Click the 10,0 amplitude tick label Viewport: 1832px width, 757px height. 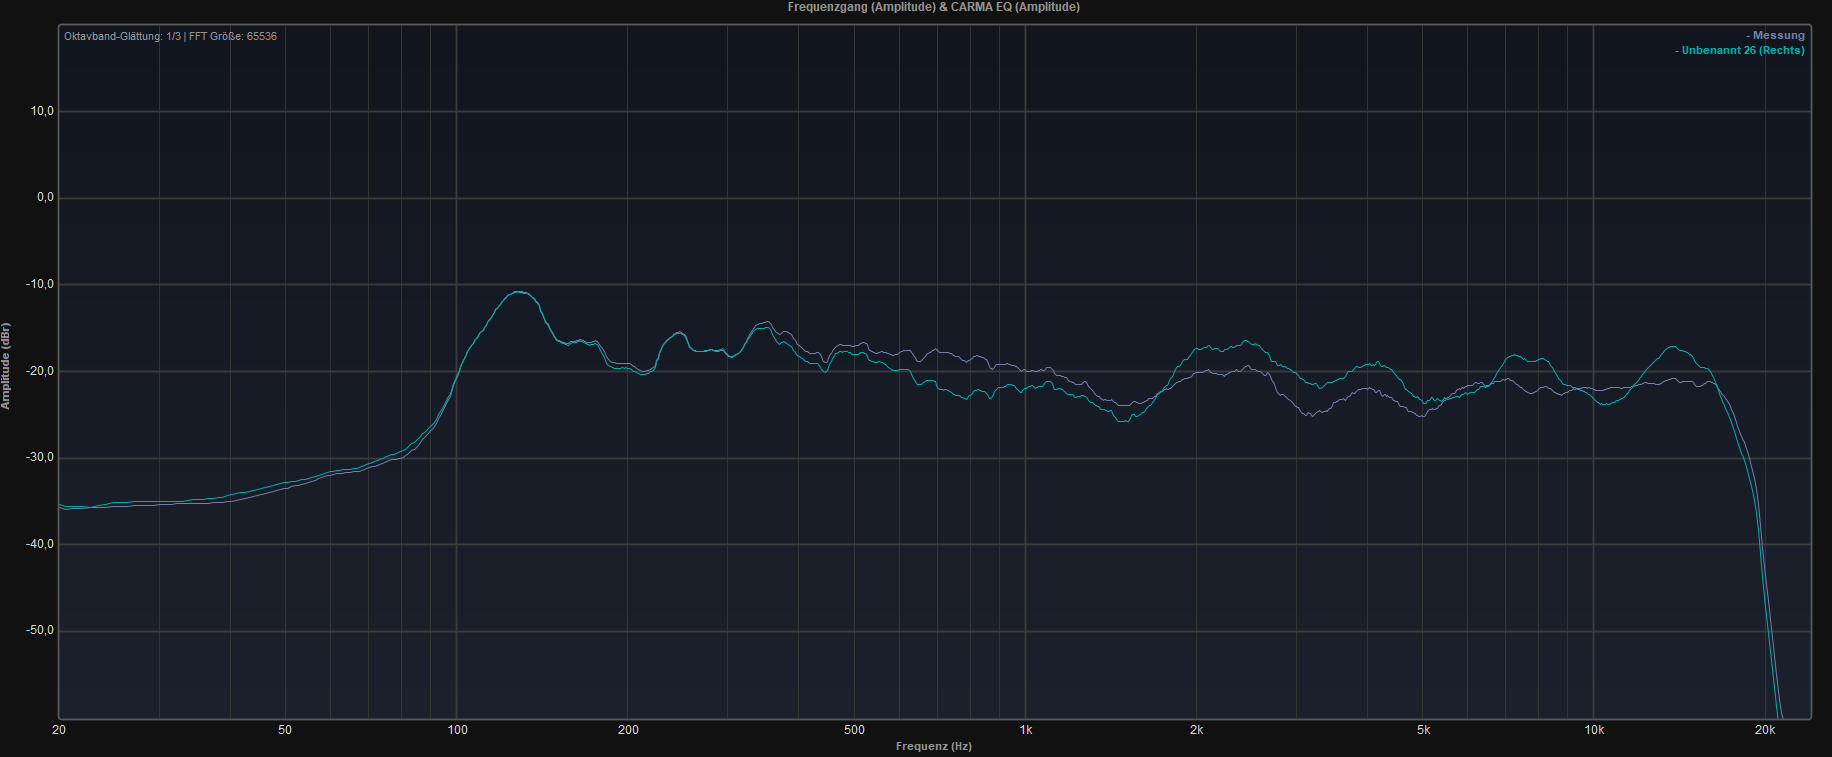(42, 111)
